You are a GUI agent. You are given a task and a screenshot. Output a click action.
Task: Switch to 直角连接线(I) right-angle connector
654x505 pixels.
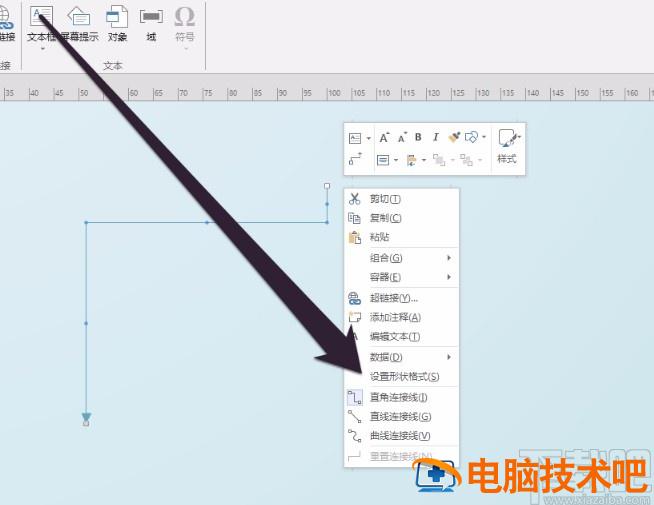click(x=401, y=397)
